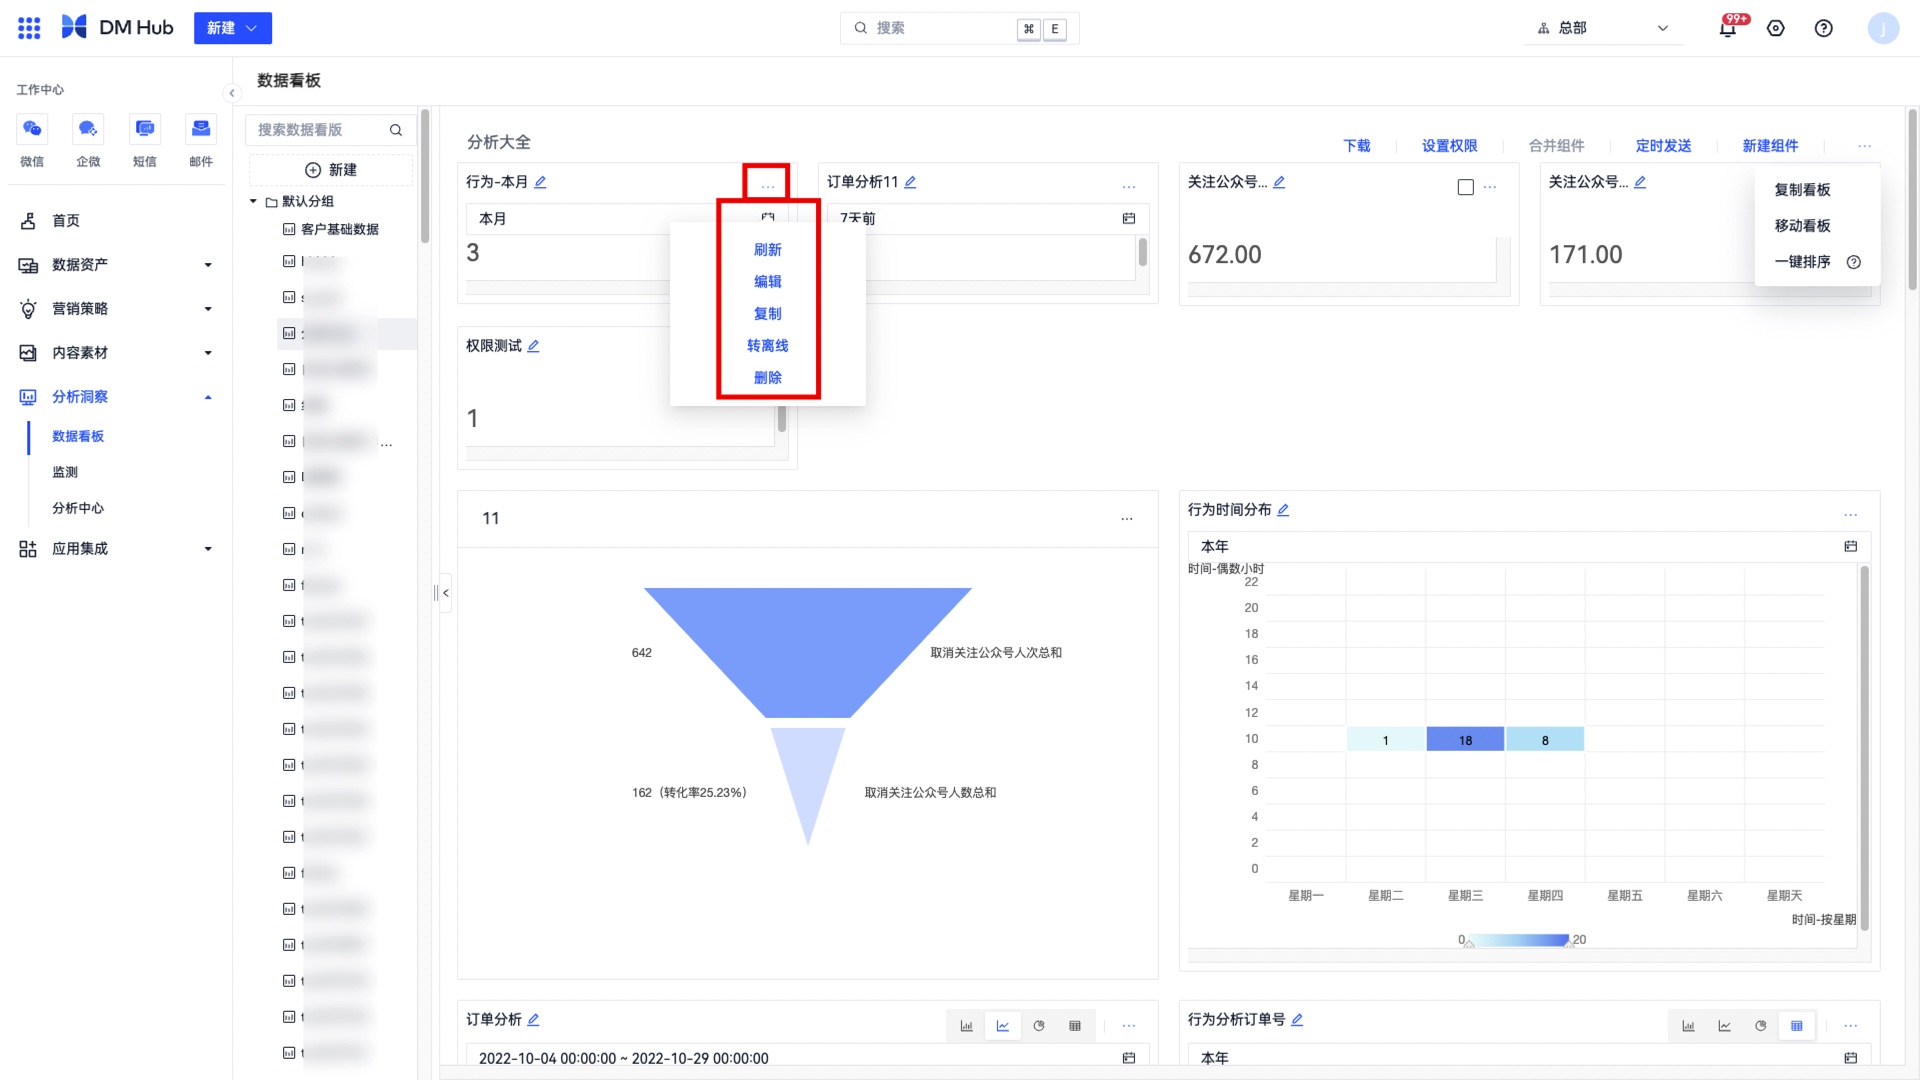Tick the checkbox on 关注公众号 672.00 widget
Image resolution: width=1920 pixels, height=1080 pixels.
click(x=1466, y=187)
